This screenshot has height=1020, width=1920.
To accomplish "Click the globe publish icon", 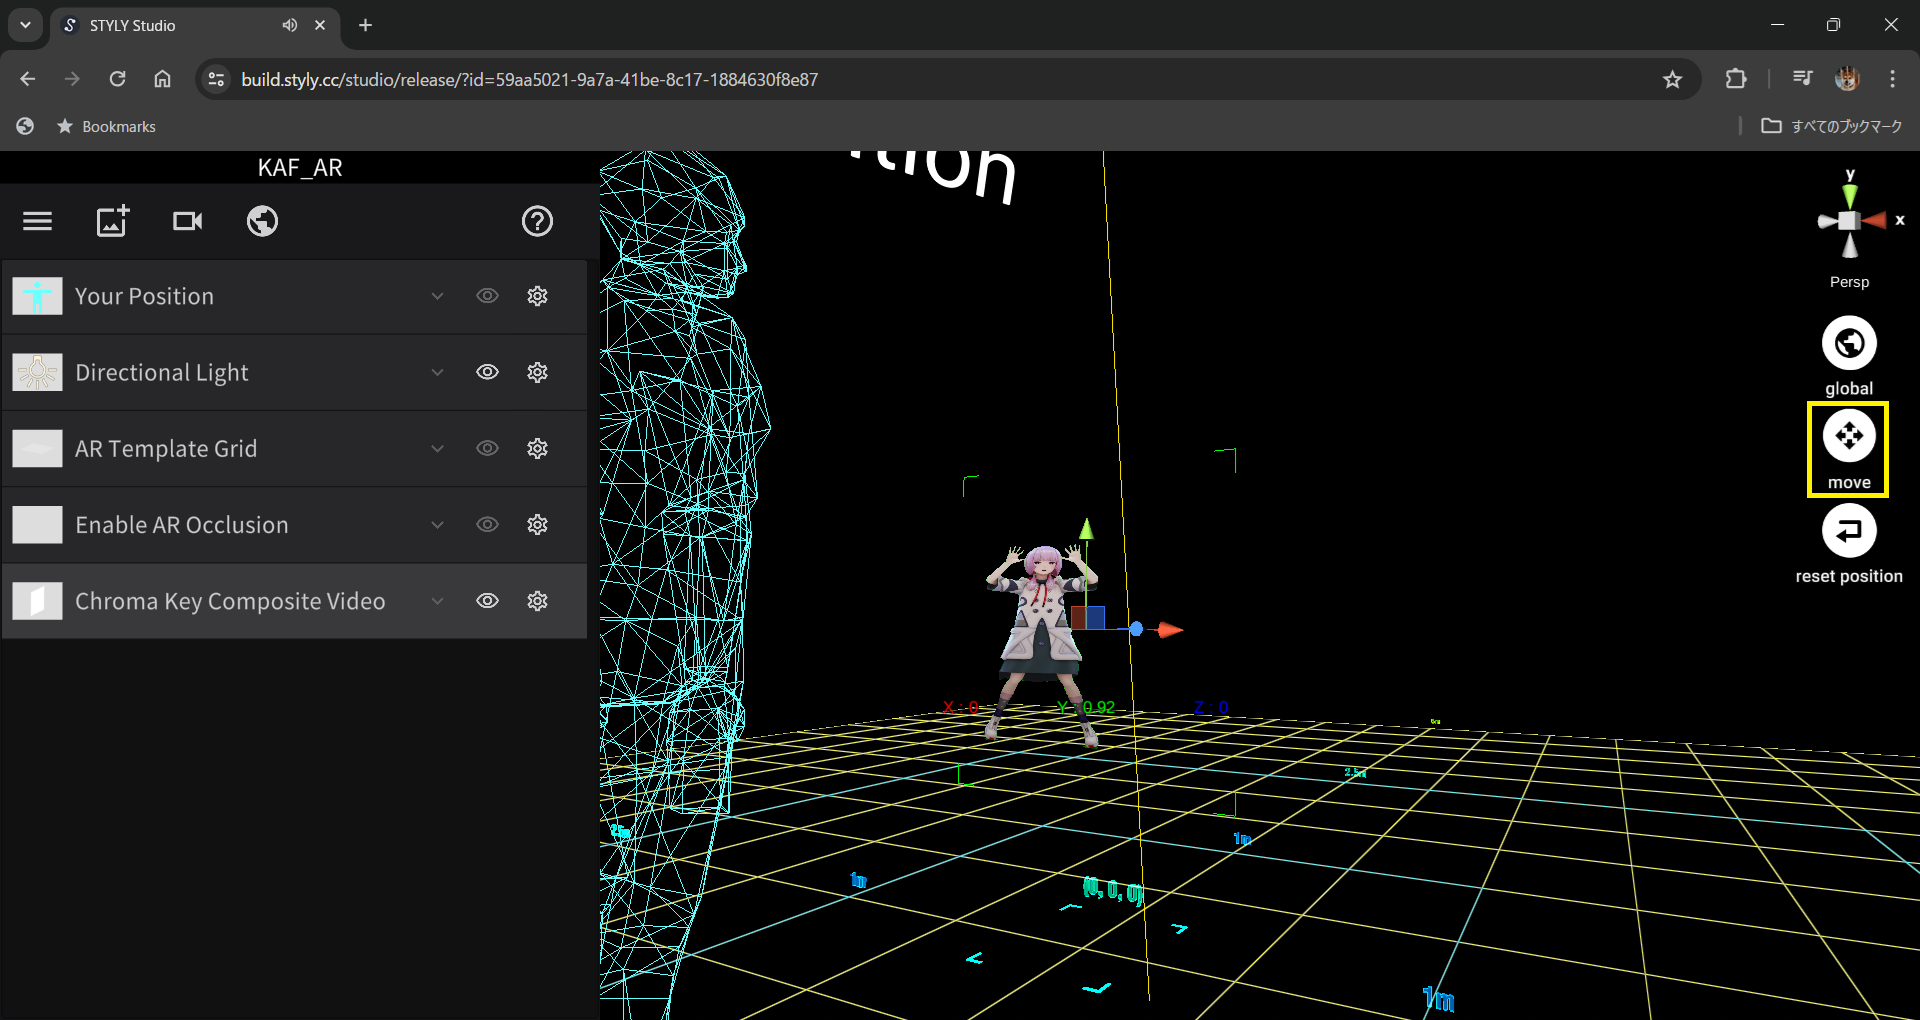I will point(262,221).
